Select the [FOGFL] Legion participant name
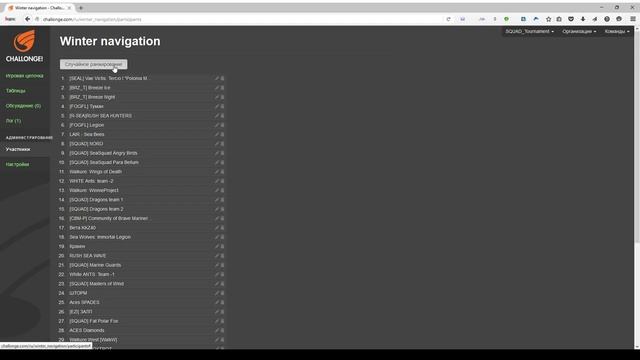 pos(87,125)
